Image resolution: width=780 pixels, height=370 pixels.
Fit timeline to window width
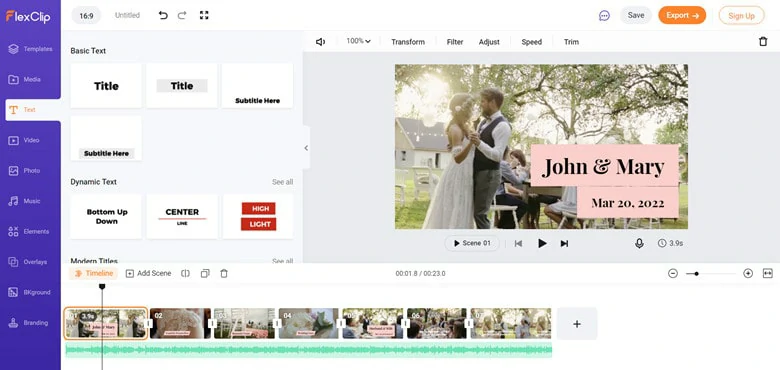pos(768,273)
